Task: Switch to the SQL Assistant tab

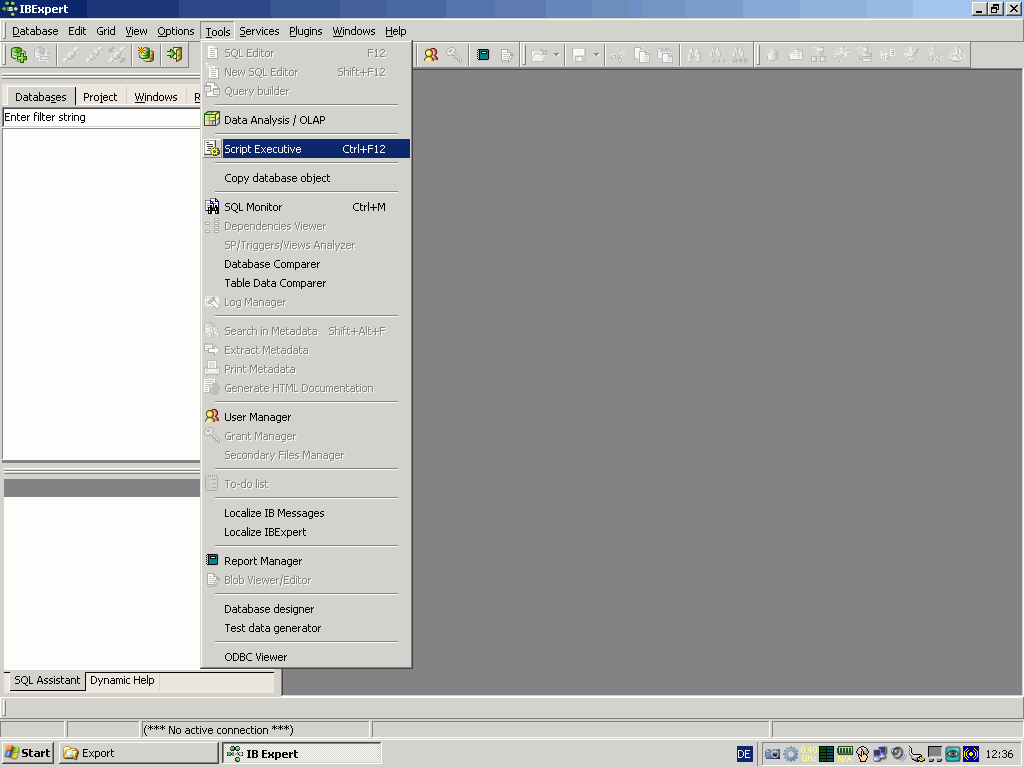Action: (47, 680)
